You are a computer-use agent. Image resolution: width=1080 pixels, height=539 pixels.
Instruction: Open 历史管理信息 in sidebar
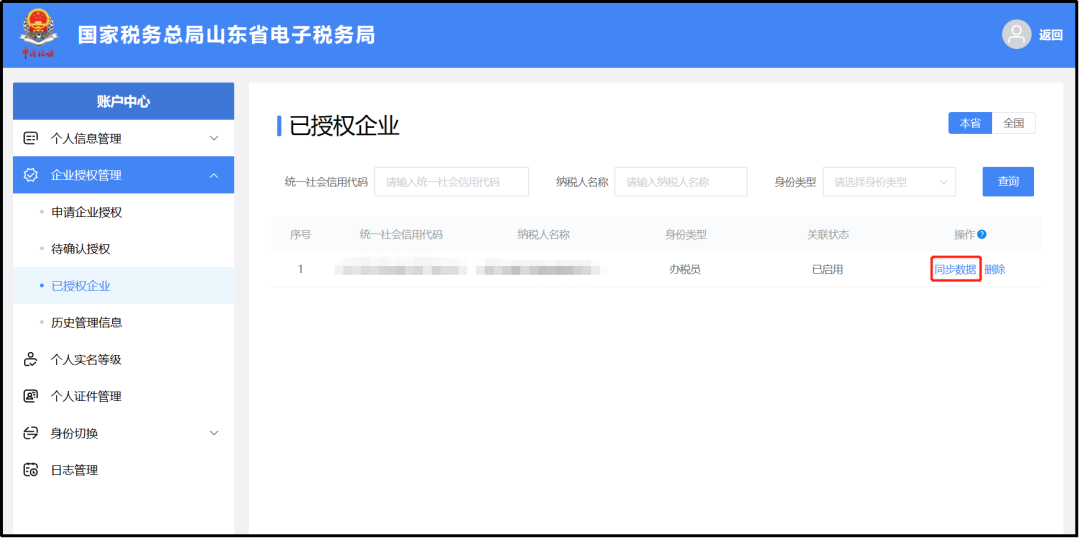point(86,322)
